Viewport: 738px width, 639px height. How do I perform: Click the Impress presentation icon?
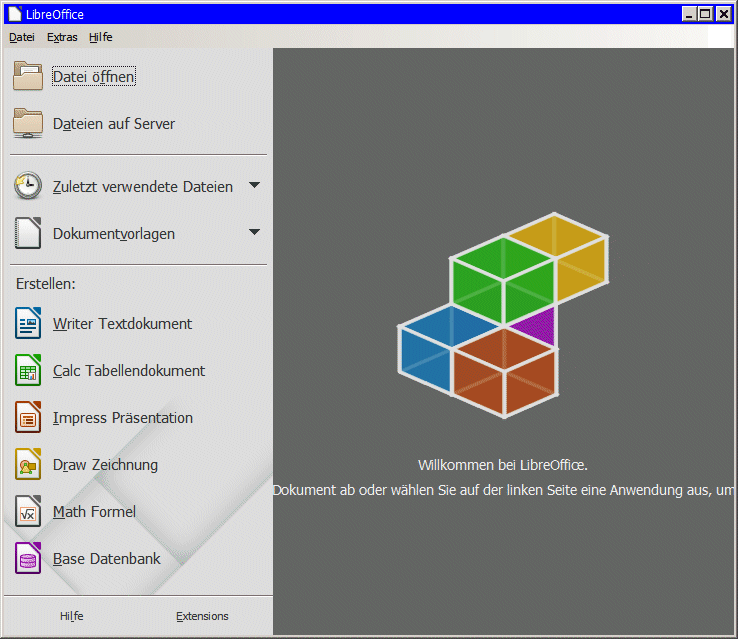pyautogui.click(x=28, y=417)
